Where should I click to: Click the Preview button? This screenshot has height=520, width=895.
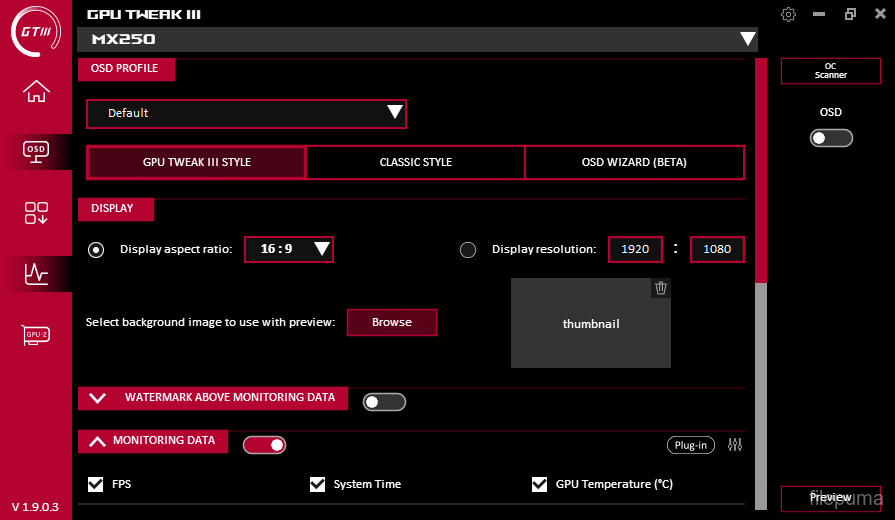(830, 498)
